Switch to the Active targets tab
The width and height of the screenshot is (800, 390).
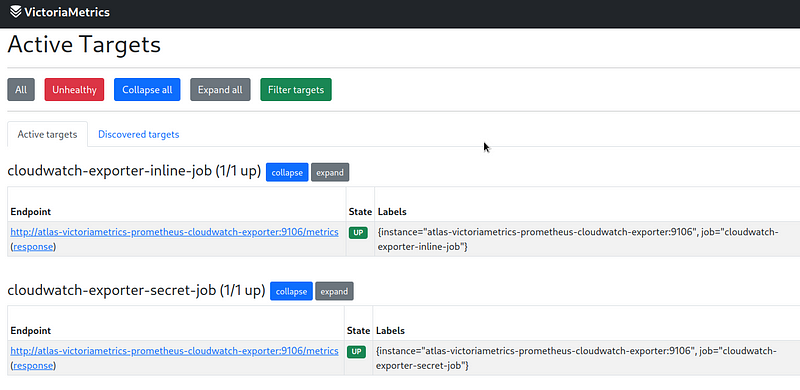point(47,134)
